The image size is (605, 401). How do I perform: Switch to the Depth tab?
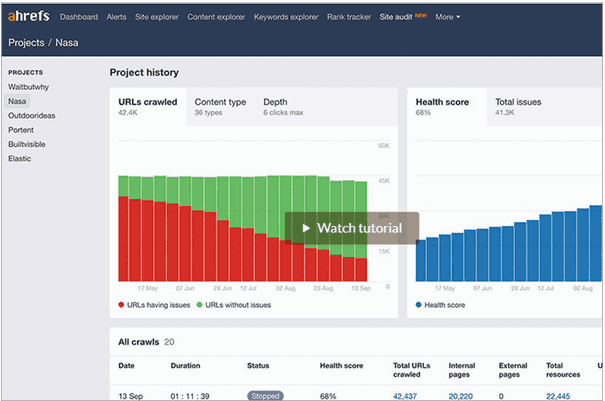click(283, 107)
